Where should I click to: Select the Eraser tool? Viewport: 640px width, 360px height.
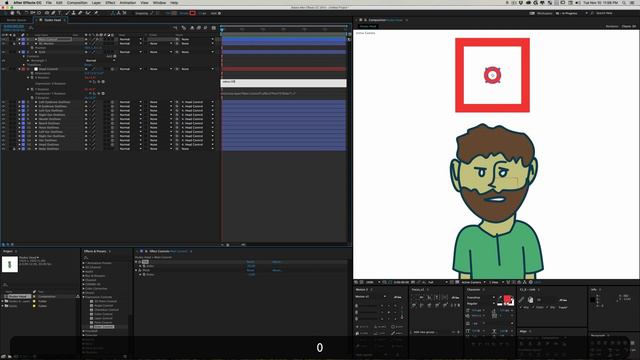click(x=80, y=13)
